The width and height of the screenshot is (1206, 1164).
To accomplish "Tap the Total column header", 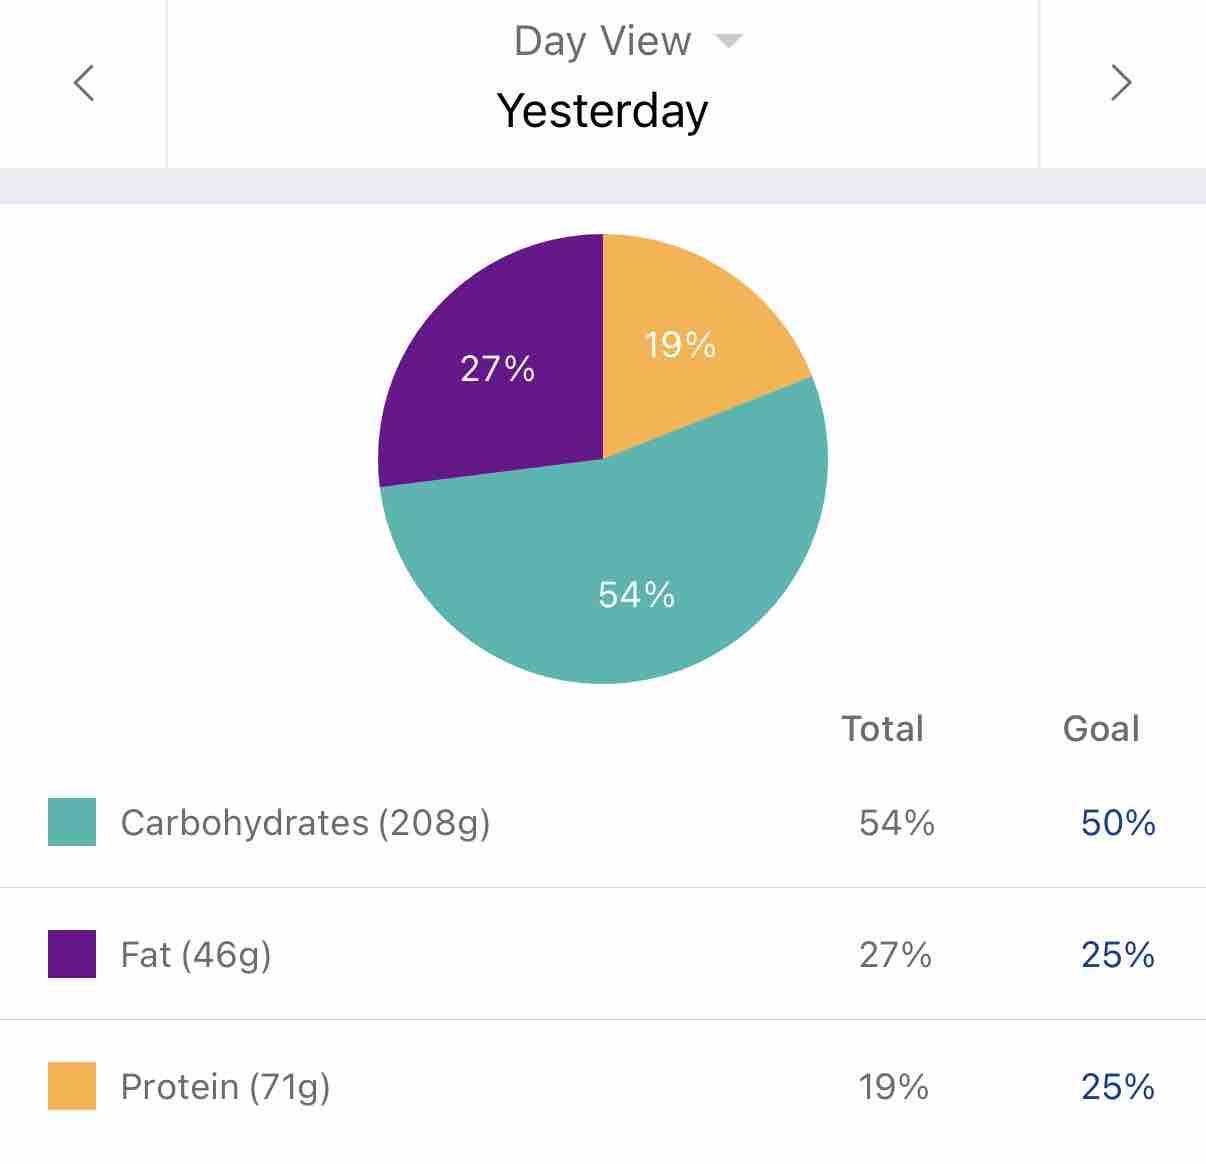I will point(882,729).
